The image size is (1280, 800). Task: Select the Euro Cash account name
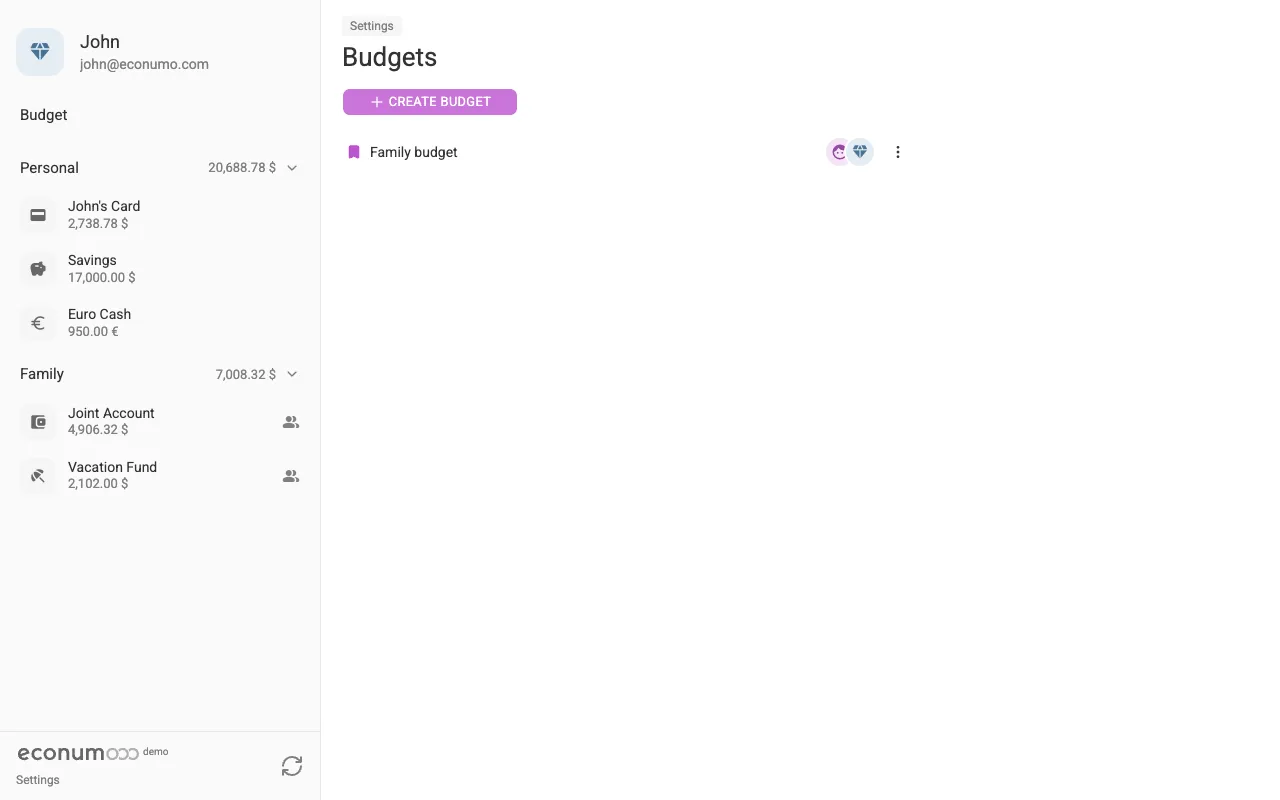[99, 314]
